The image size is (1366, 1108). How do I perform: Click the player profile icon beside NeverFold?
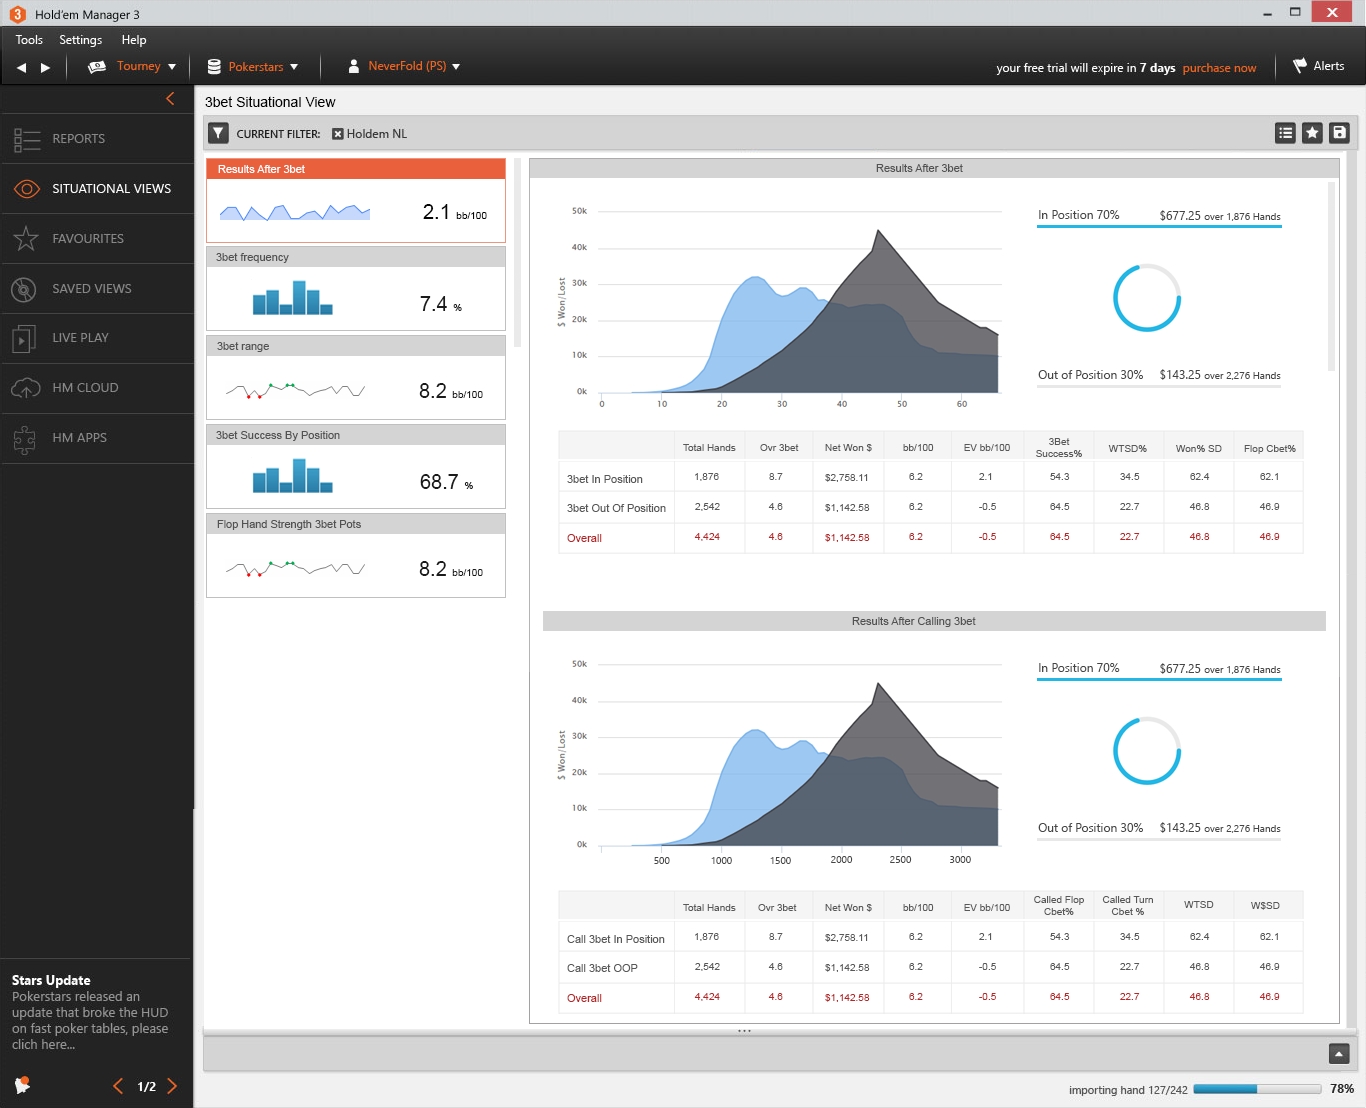353,67
